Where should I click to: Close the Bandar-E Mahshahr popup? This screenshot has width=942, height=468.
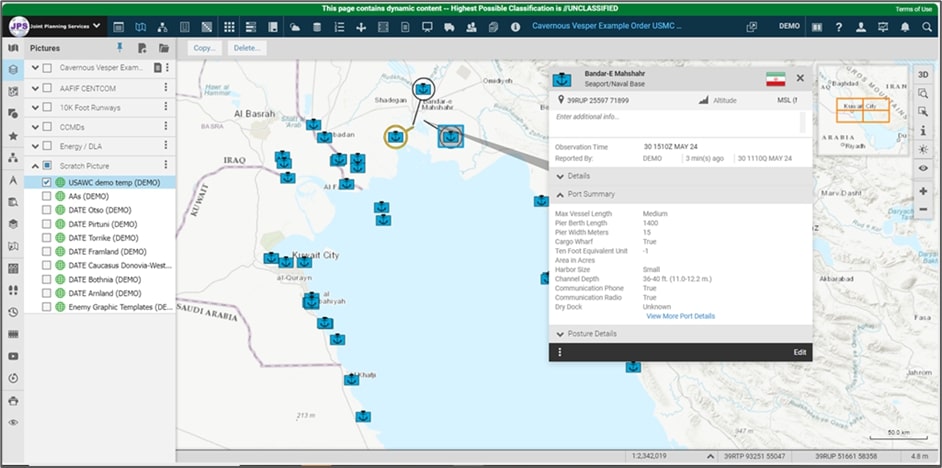coord(800,78)
